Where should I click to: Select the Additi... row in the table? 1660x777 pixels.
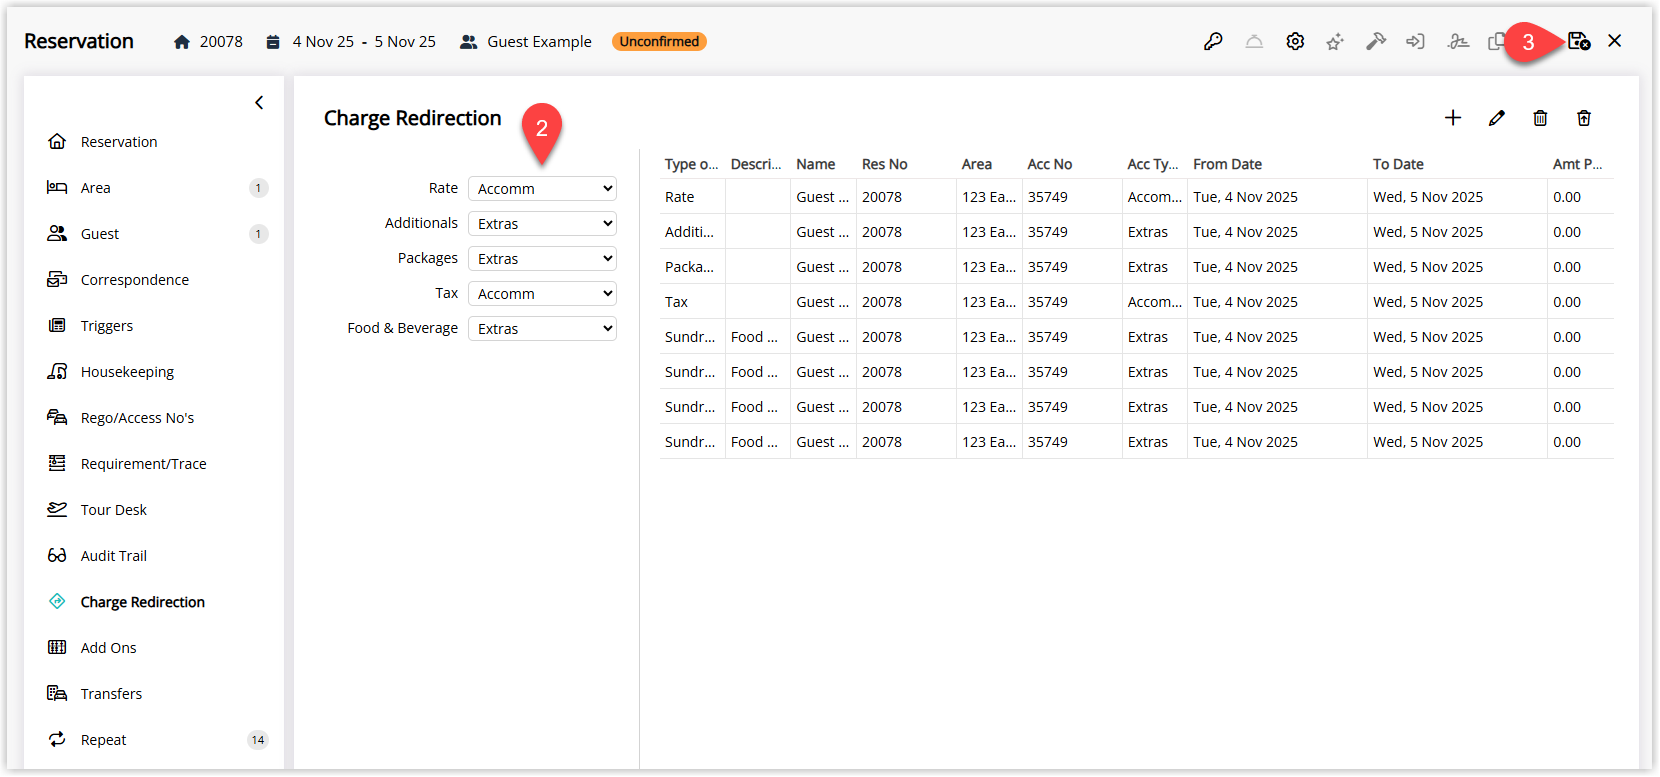1137,232
